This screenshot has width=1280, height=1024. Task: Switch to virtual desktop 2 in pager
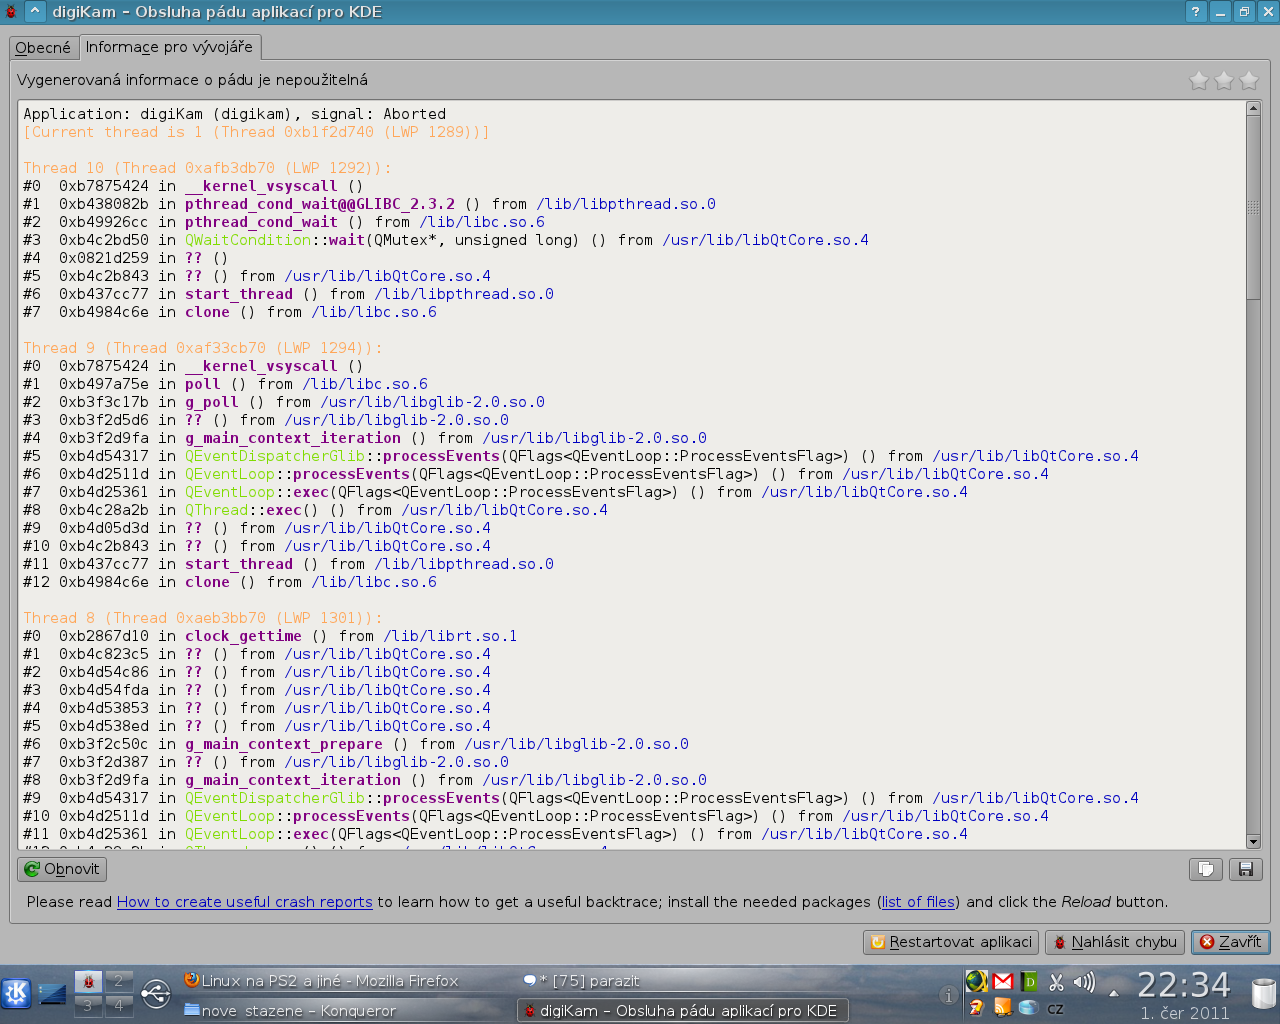(x=119, y=981)
